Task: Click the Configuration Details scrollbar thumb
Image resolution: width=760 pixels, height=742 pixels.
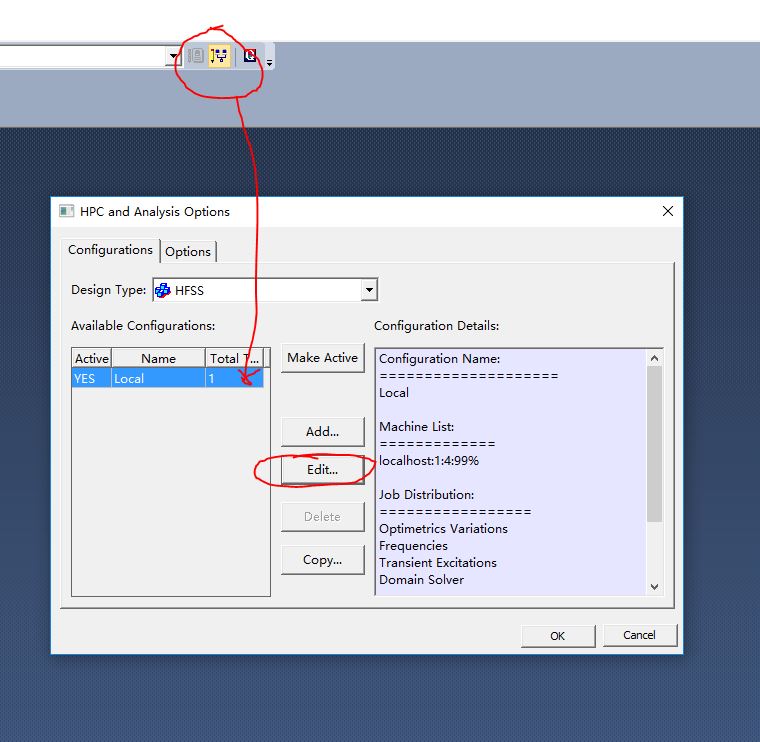Action: tap(654, 444)
